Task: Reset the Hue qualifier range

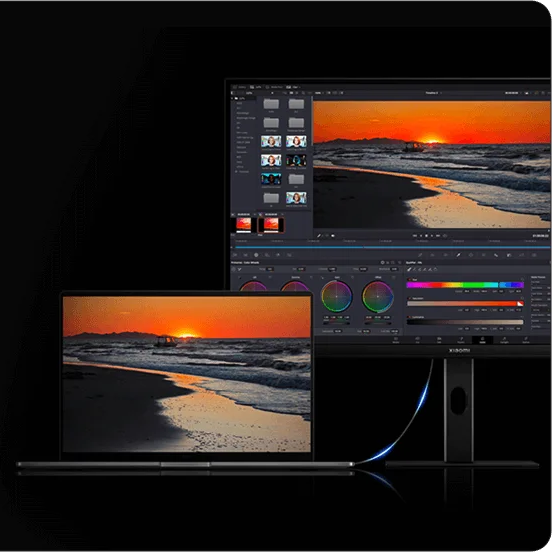Action: click(x=522, y=279)
